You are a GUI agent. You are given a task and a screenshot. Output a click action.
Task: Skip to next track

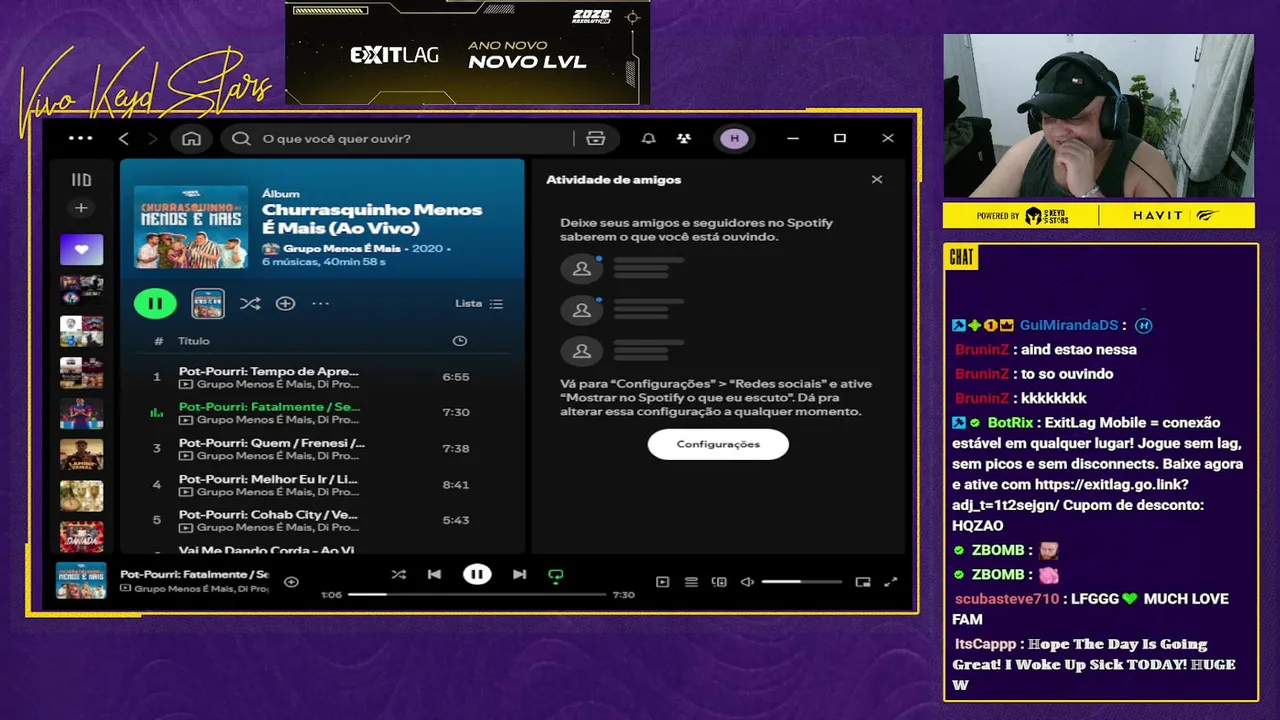(519, 574)
